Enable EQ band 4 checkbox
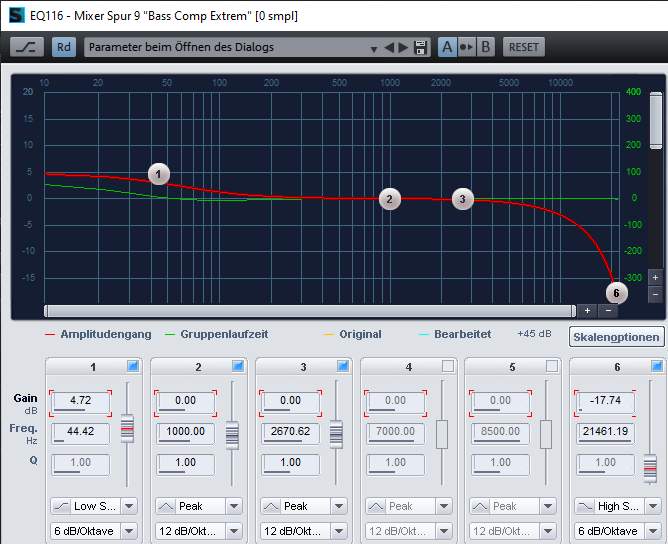Image resolution: width=668 pixels, height=544 pixels. tap(448, 367)
